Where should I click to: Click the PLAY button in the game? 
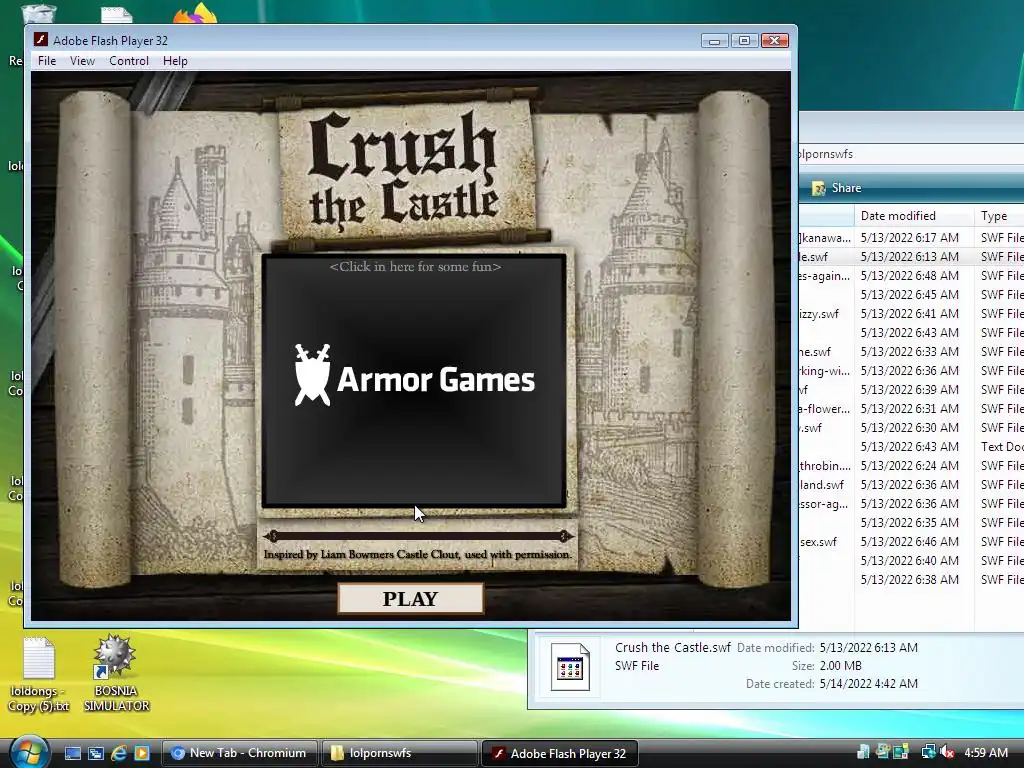411,599
